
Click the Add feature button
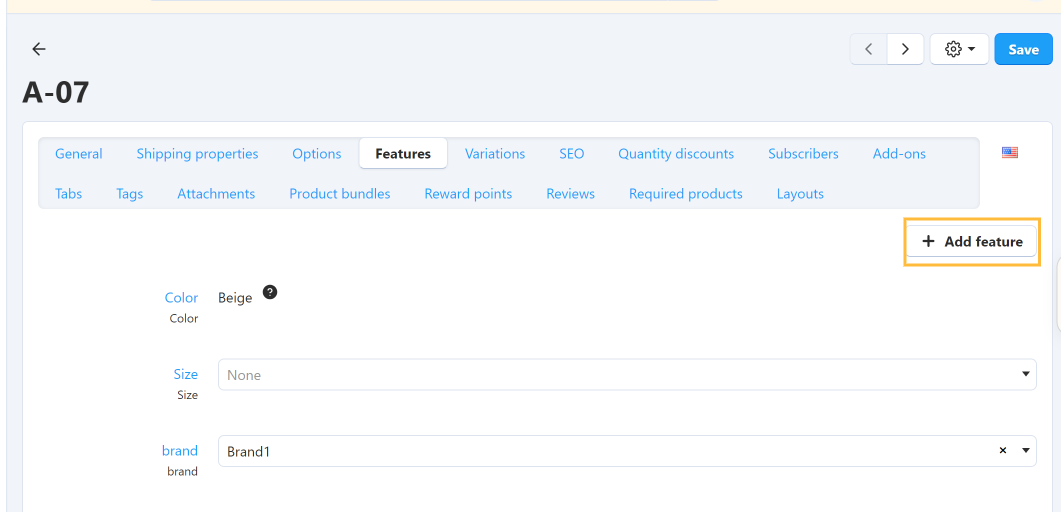pyautogui.click(x=971, y=241)
